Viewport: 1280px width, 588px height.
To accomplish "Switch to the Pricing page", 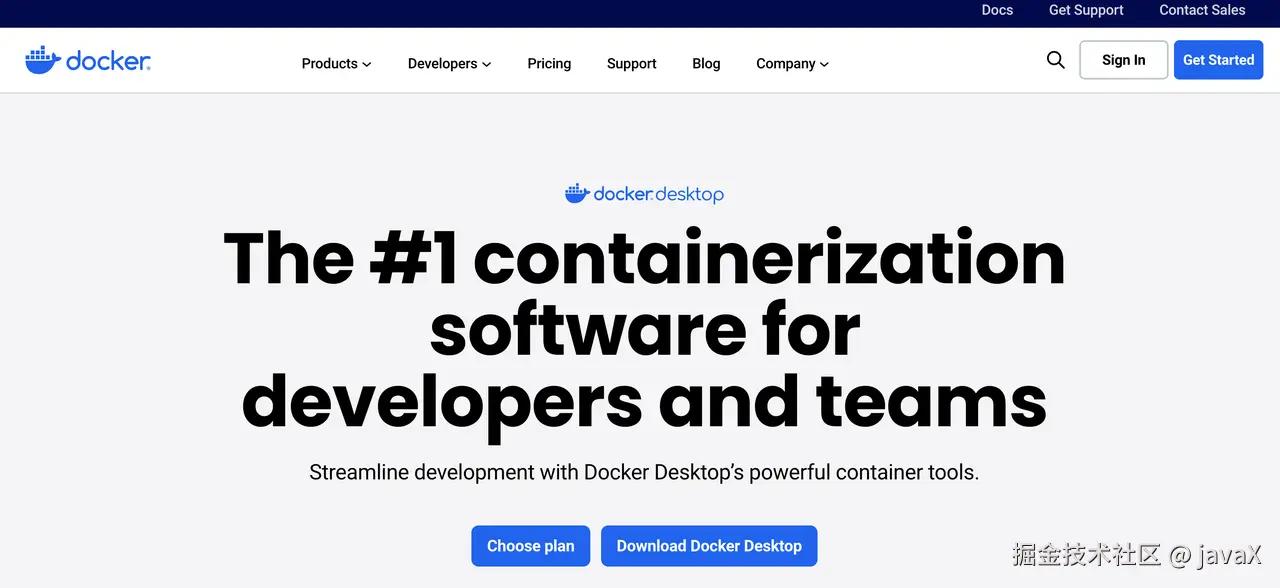I will 548,63.
